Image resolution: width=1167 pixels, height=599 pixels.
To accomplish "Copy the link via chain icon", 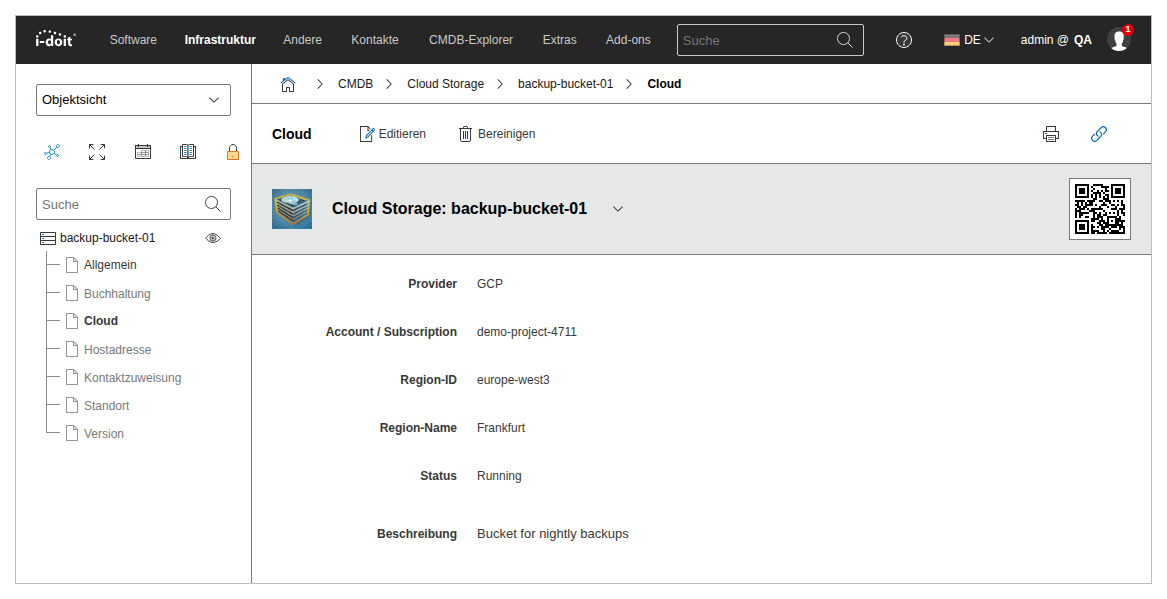I will coord(1099,134).
